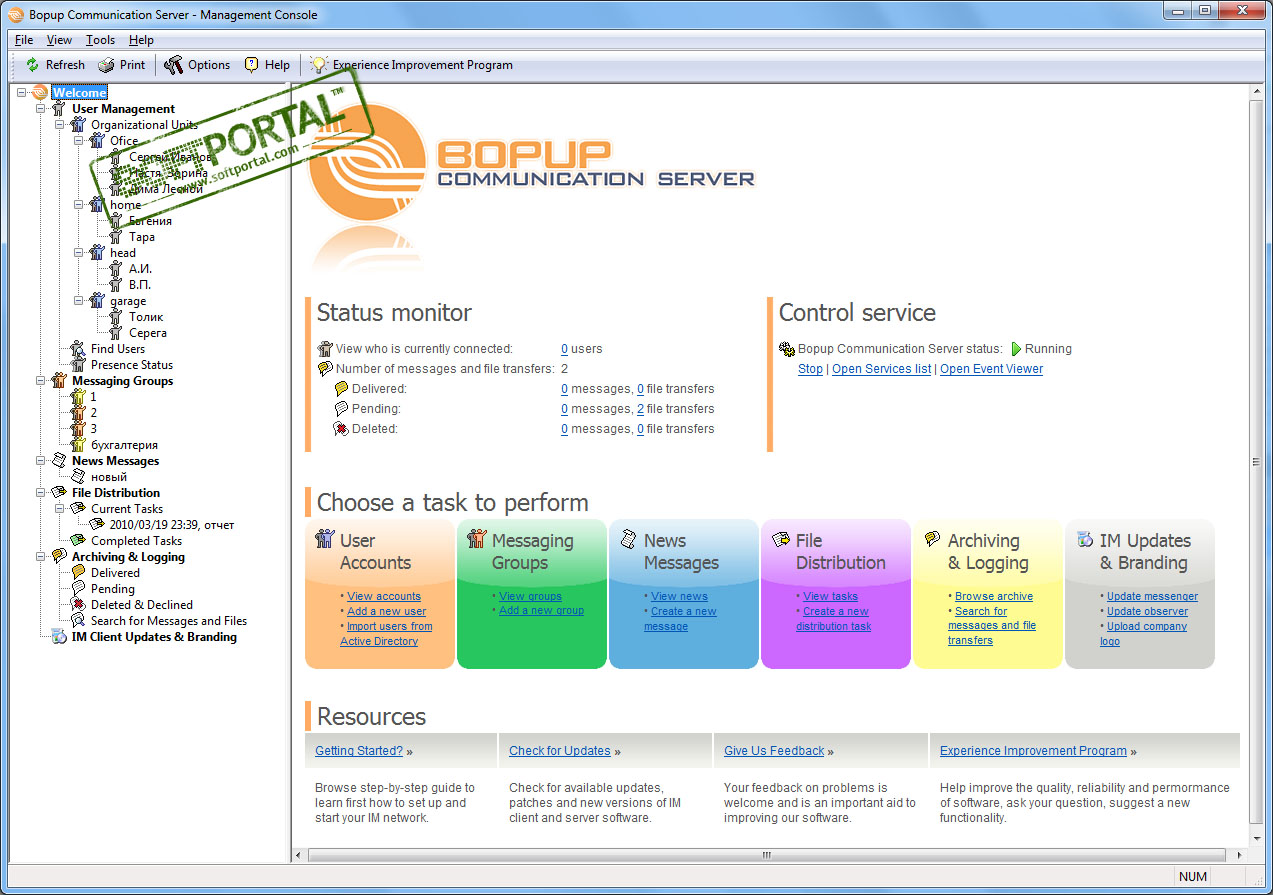
Task: Open the File menu
Action: click(x=24, y=40)
